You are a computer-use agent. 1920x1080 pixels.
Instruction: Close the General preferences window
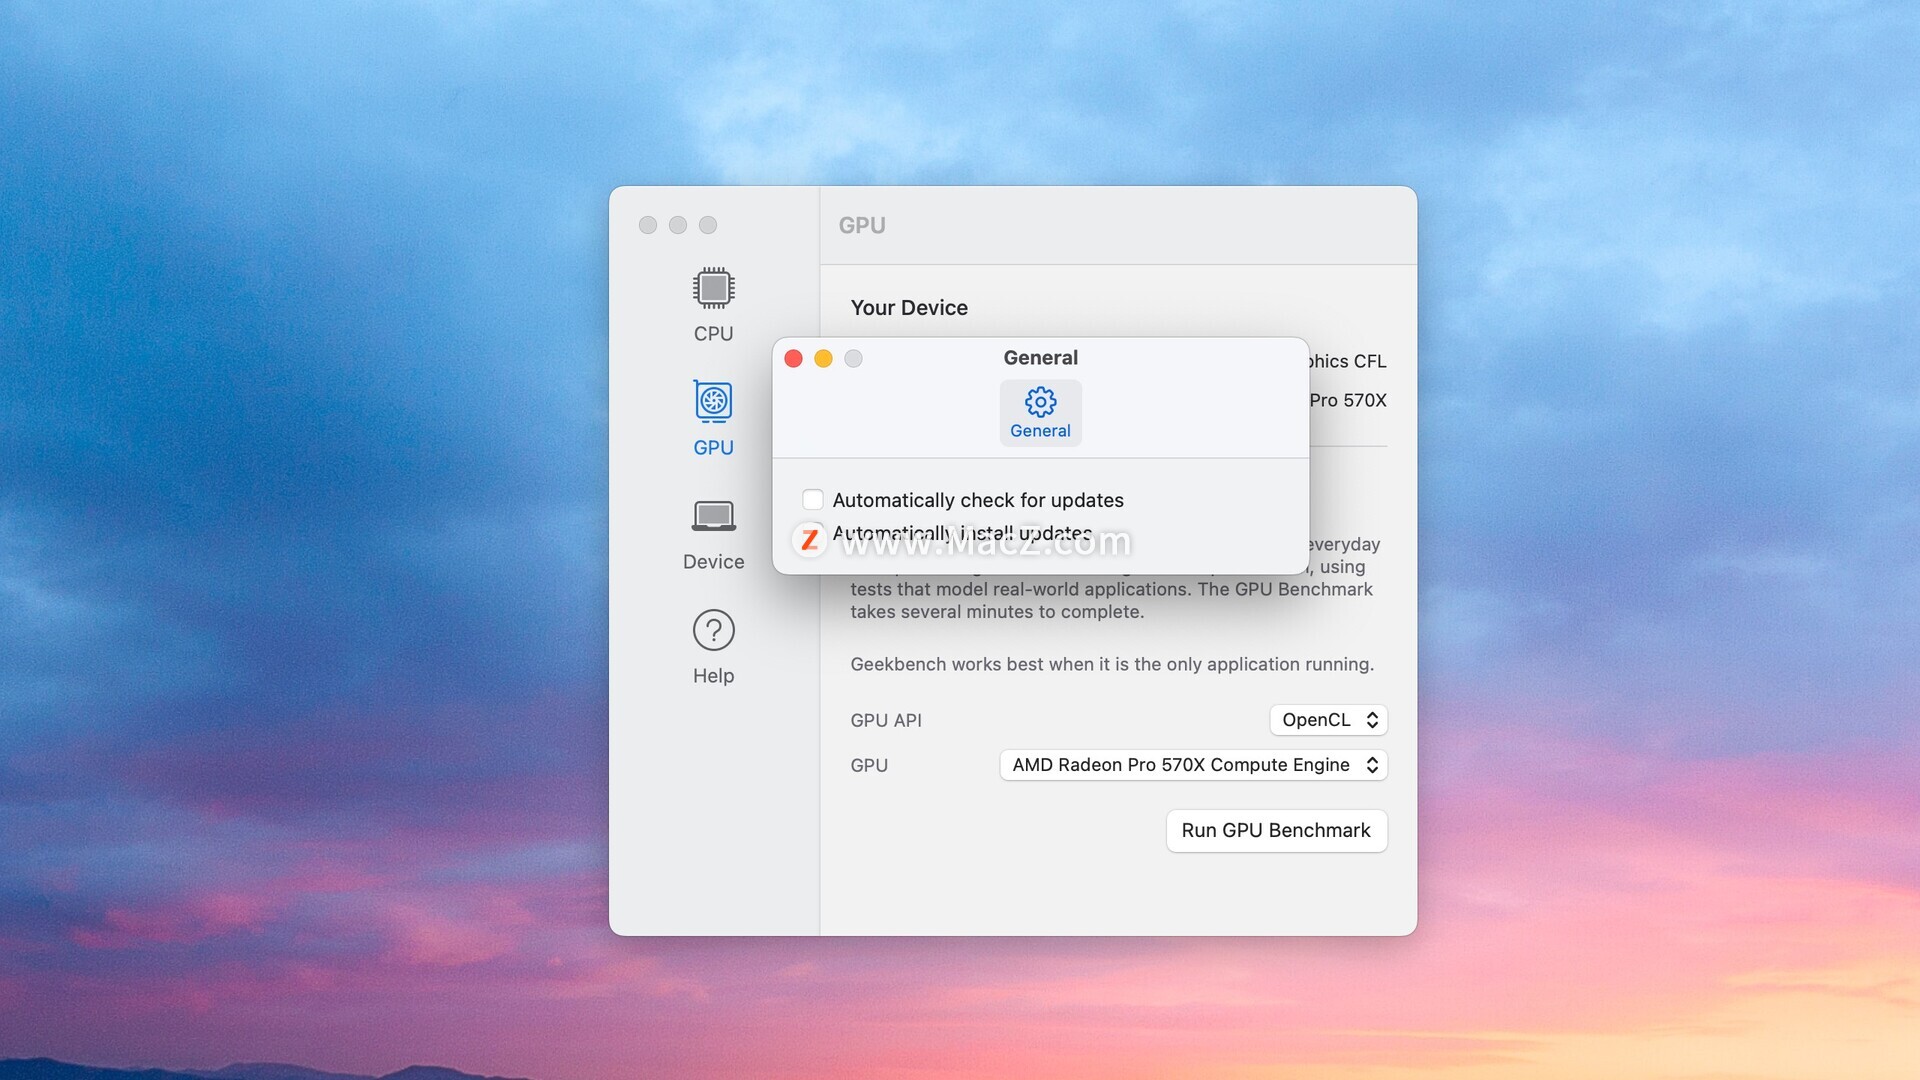[x=794, y=358]
